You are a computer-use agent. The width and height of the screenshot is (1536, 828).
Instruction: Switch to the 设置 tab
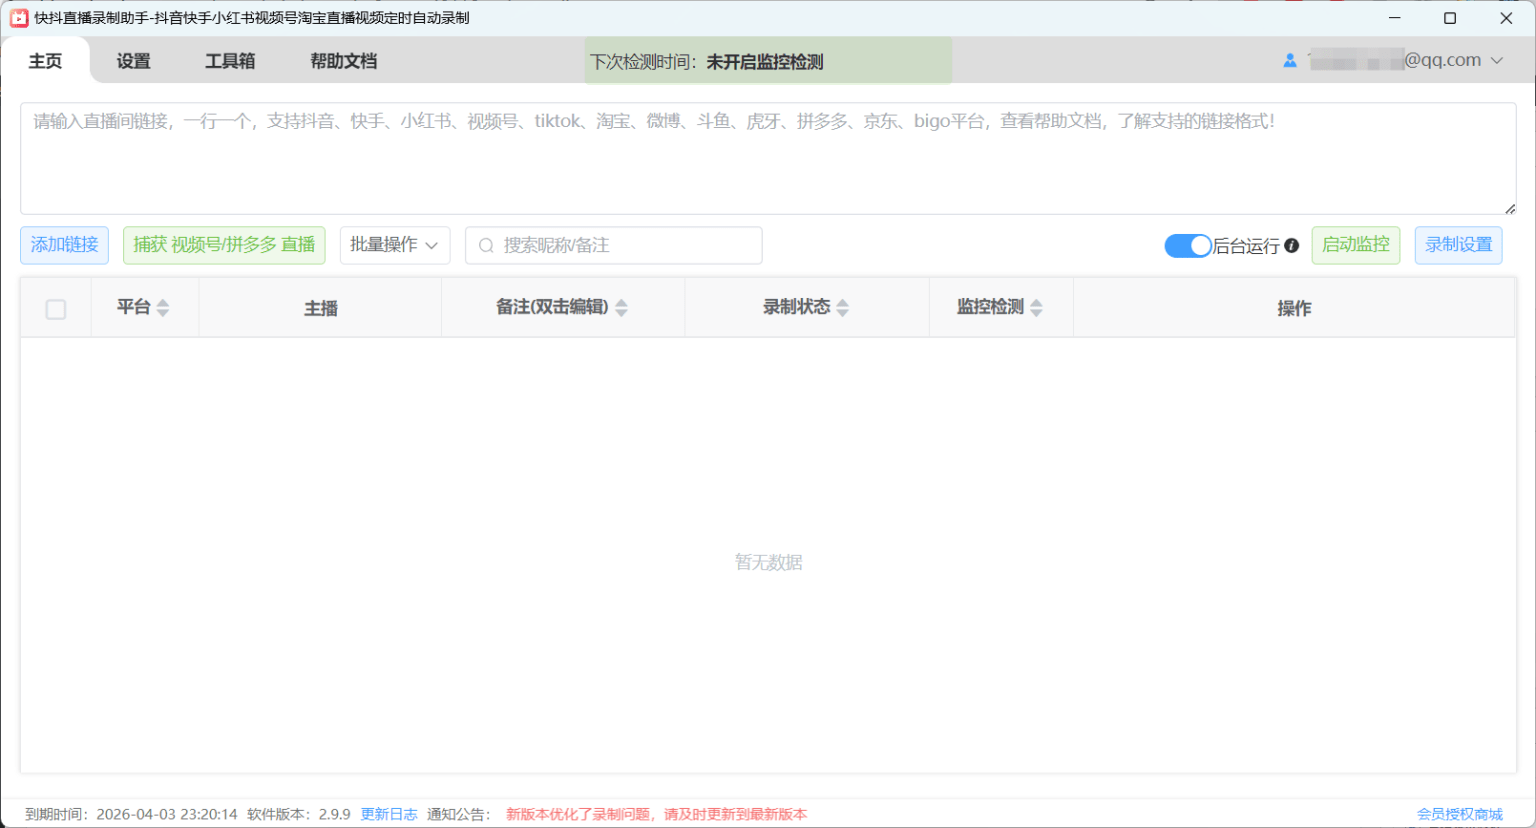pyautogui.click(x=133, y=61)
